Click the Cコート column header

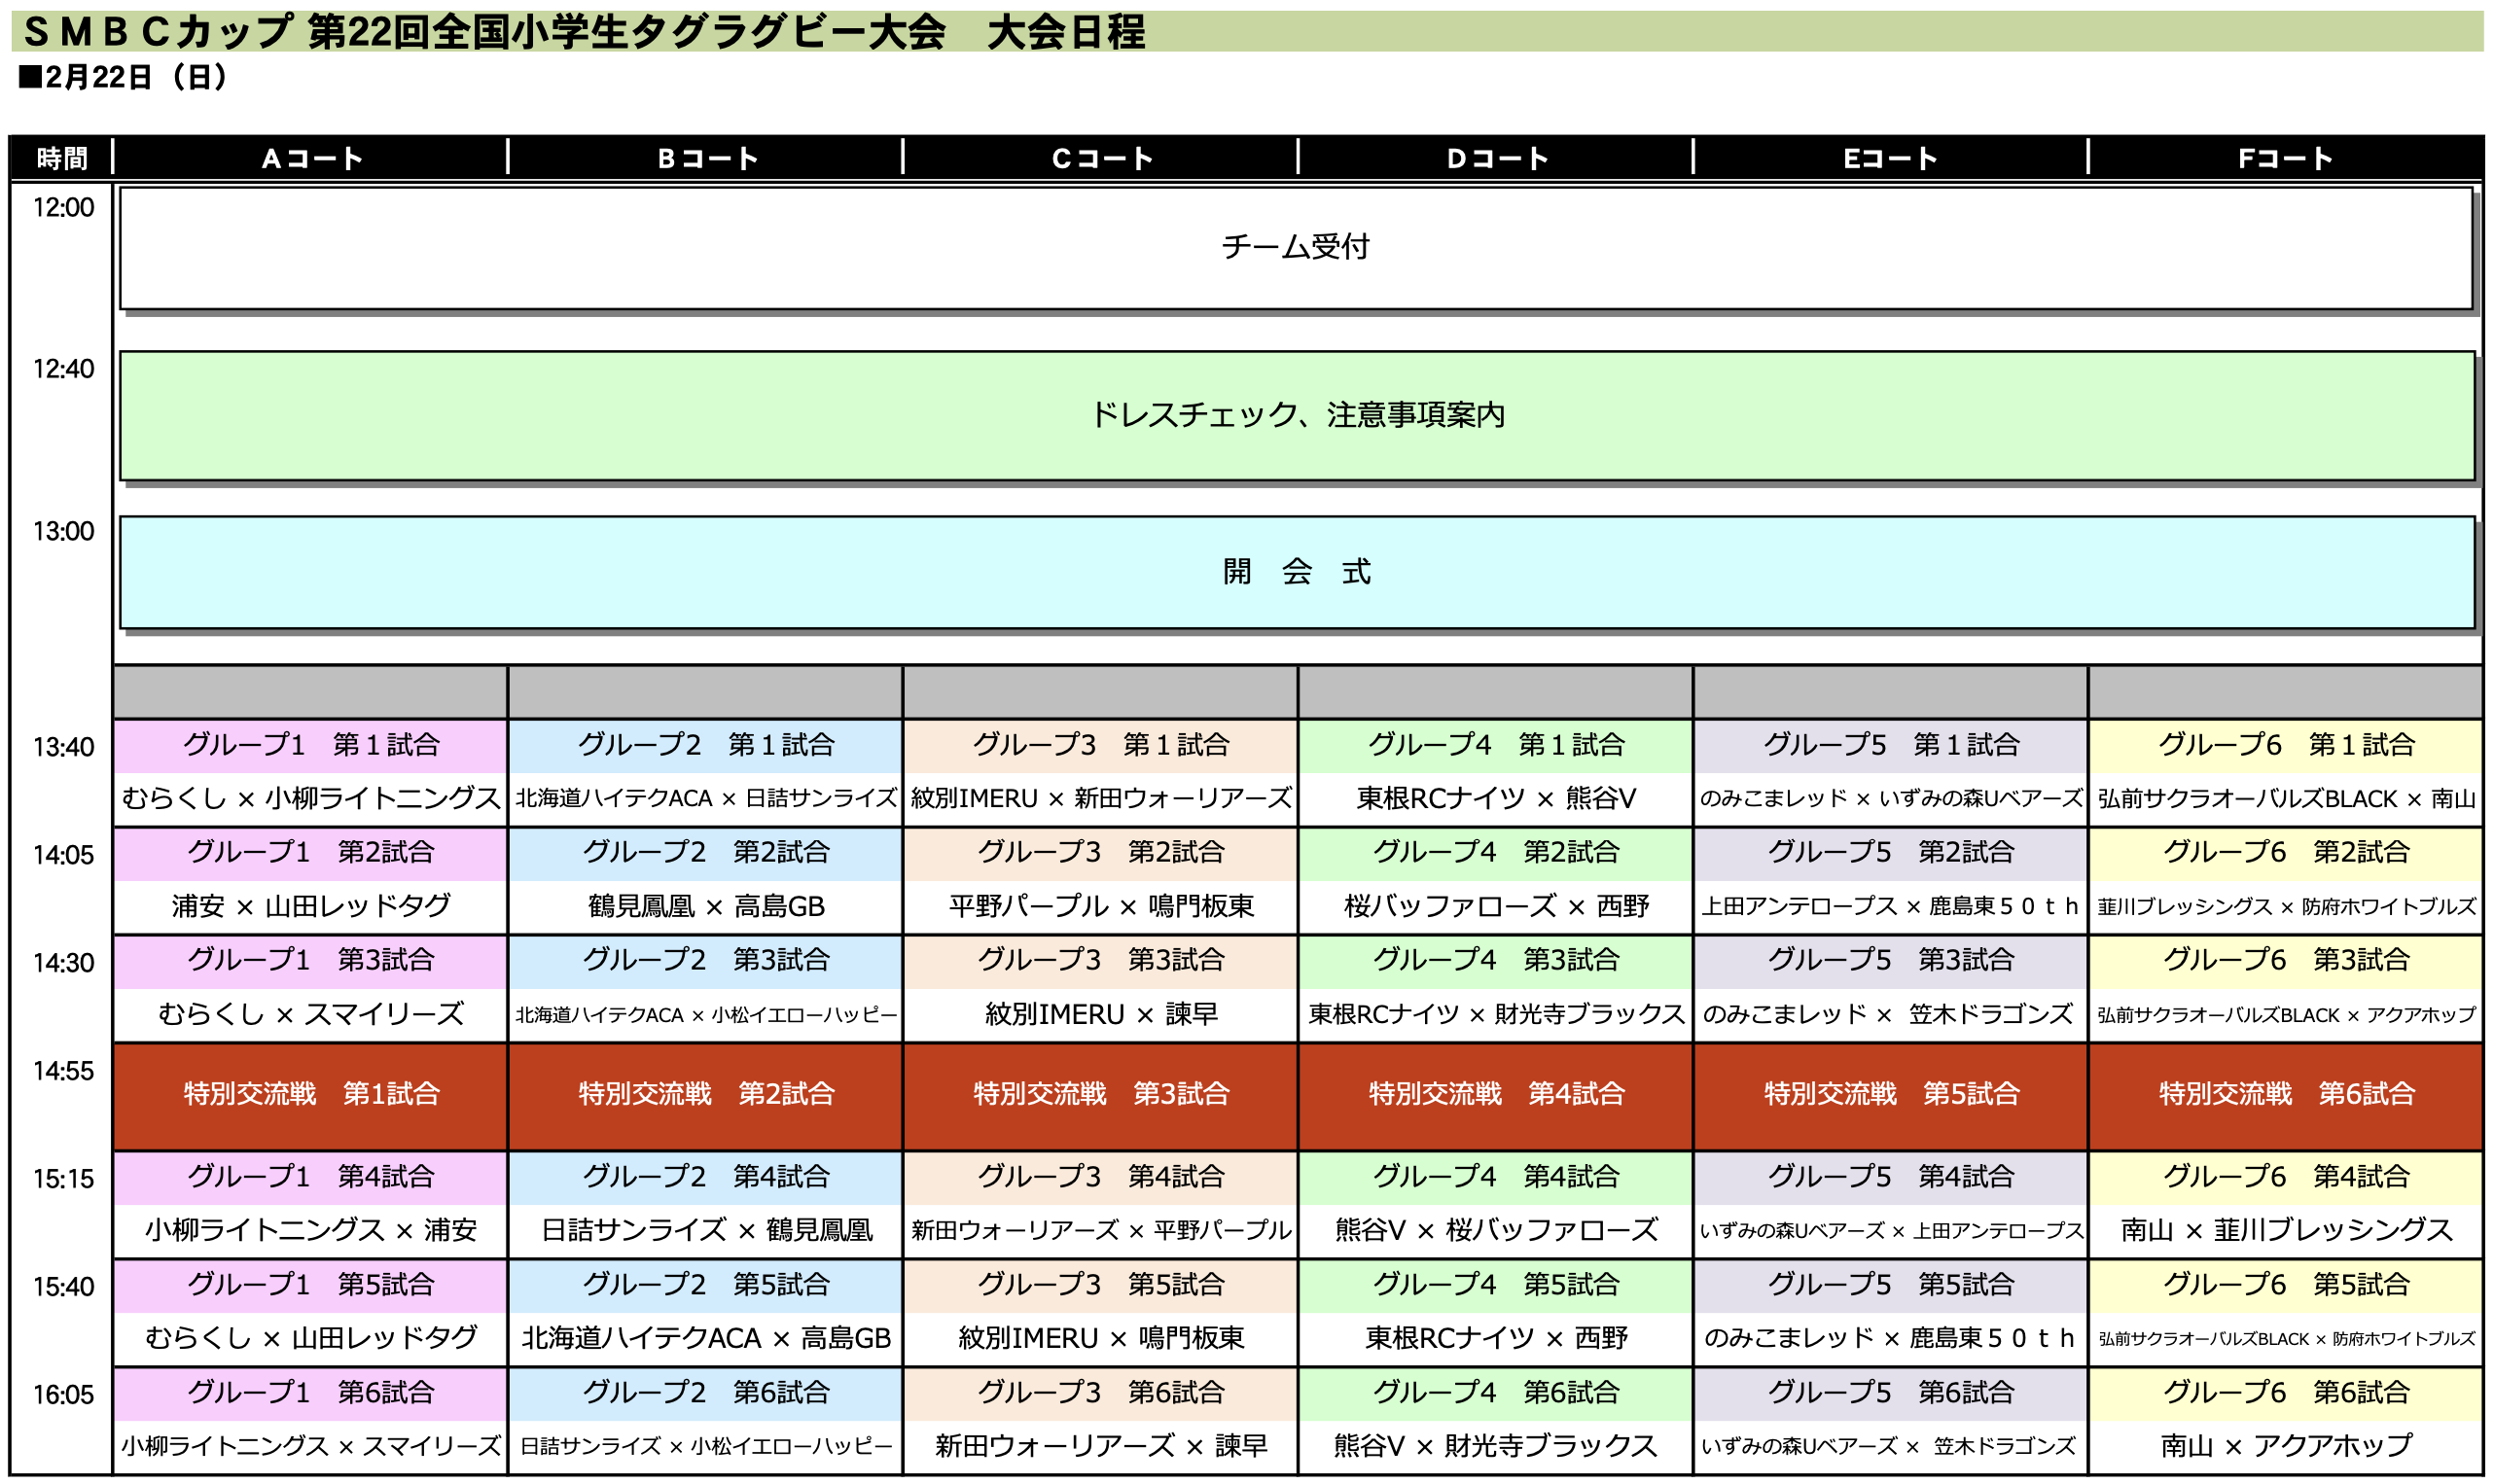tap(1101, 158)
